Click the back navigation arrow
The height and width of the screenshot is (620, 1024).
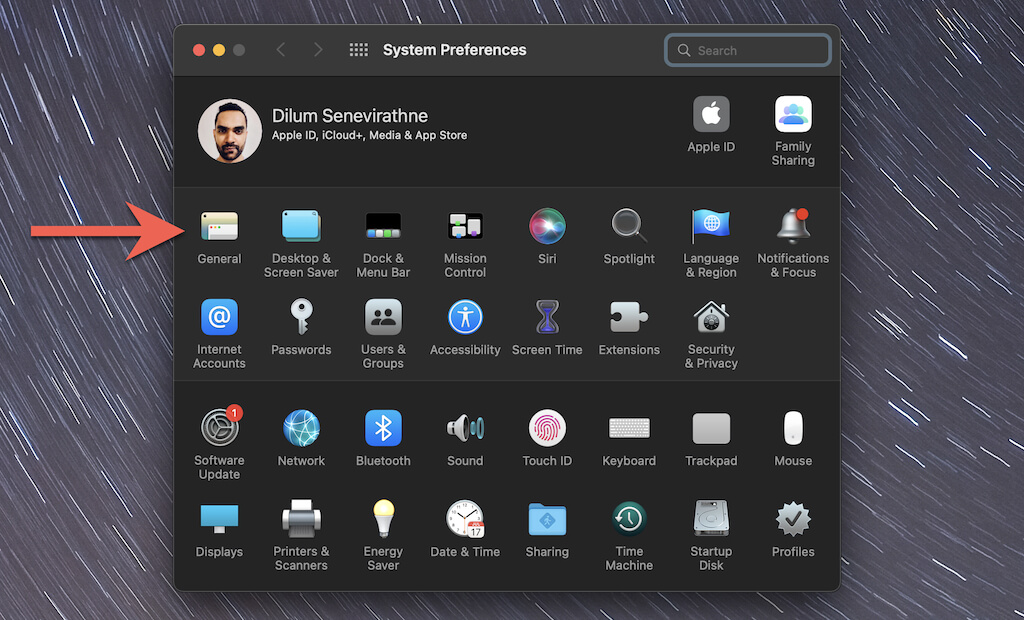(281, 50)
